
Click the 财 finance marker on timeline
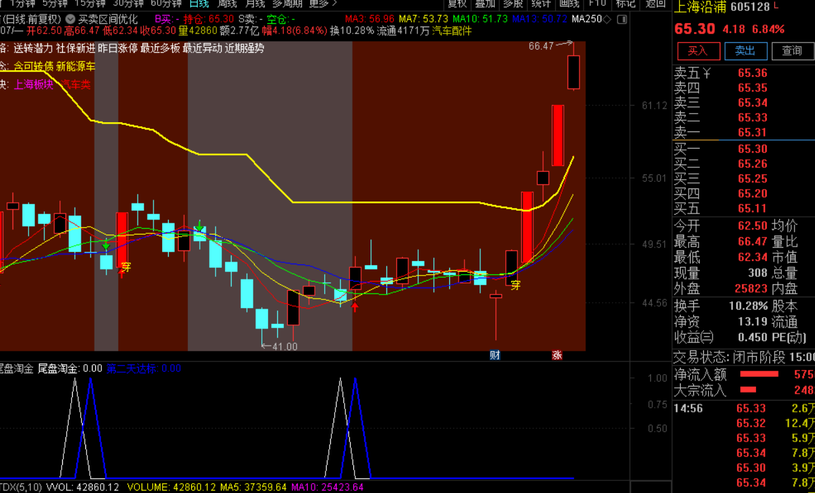[494, 355]
